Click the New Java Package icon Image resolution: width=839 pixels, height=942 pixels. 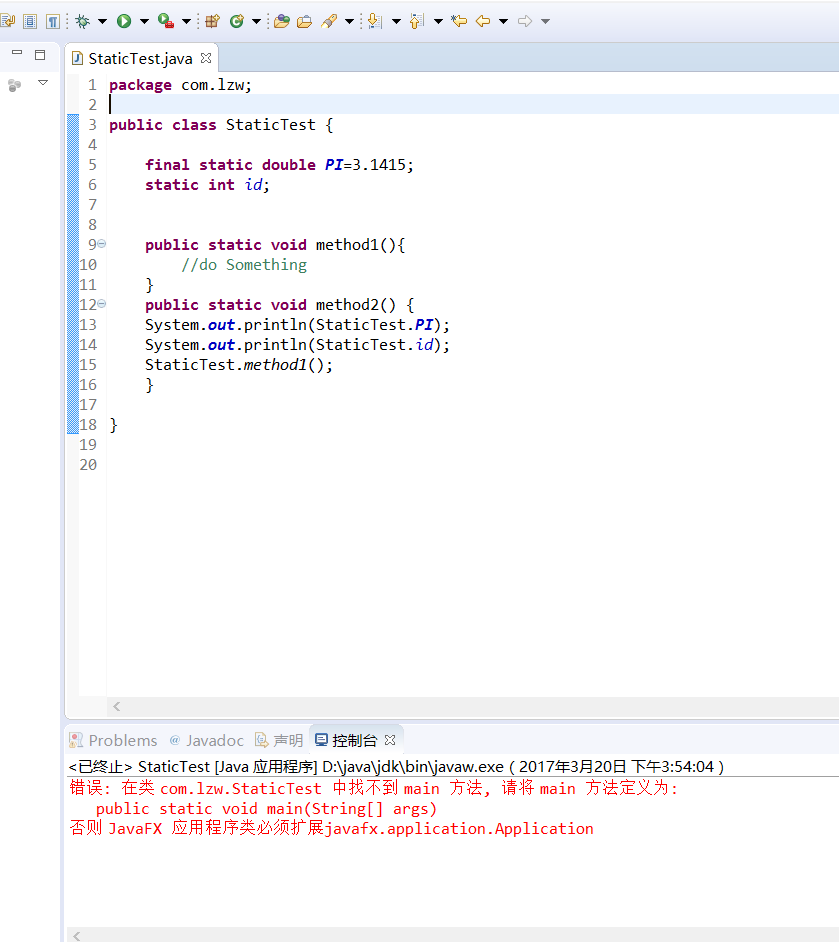coord(212,21)
